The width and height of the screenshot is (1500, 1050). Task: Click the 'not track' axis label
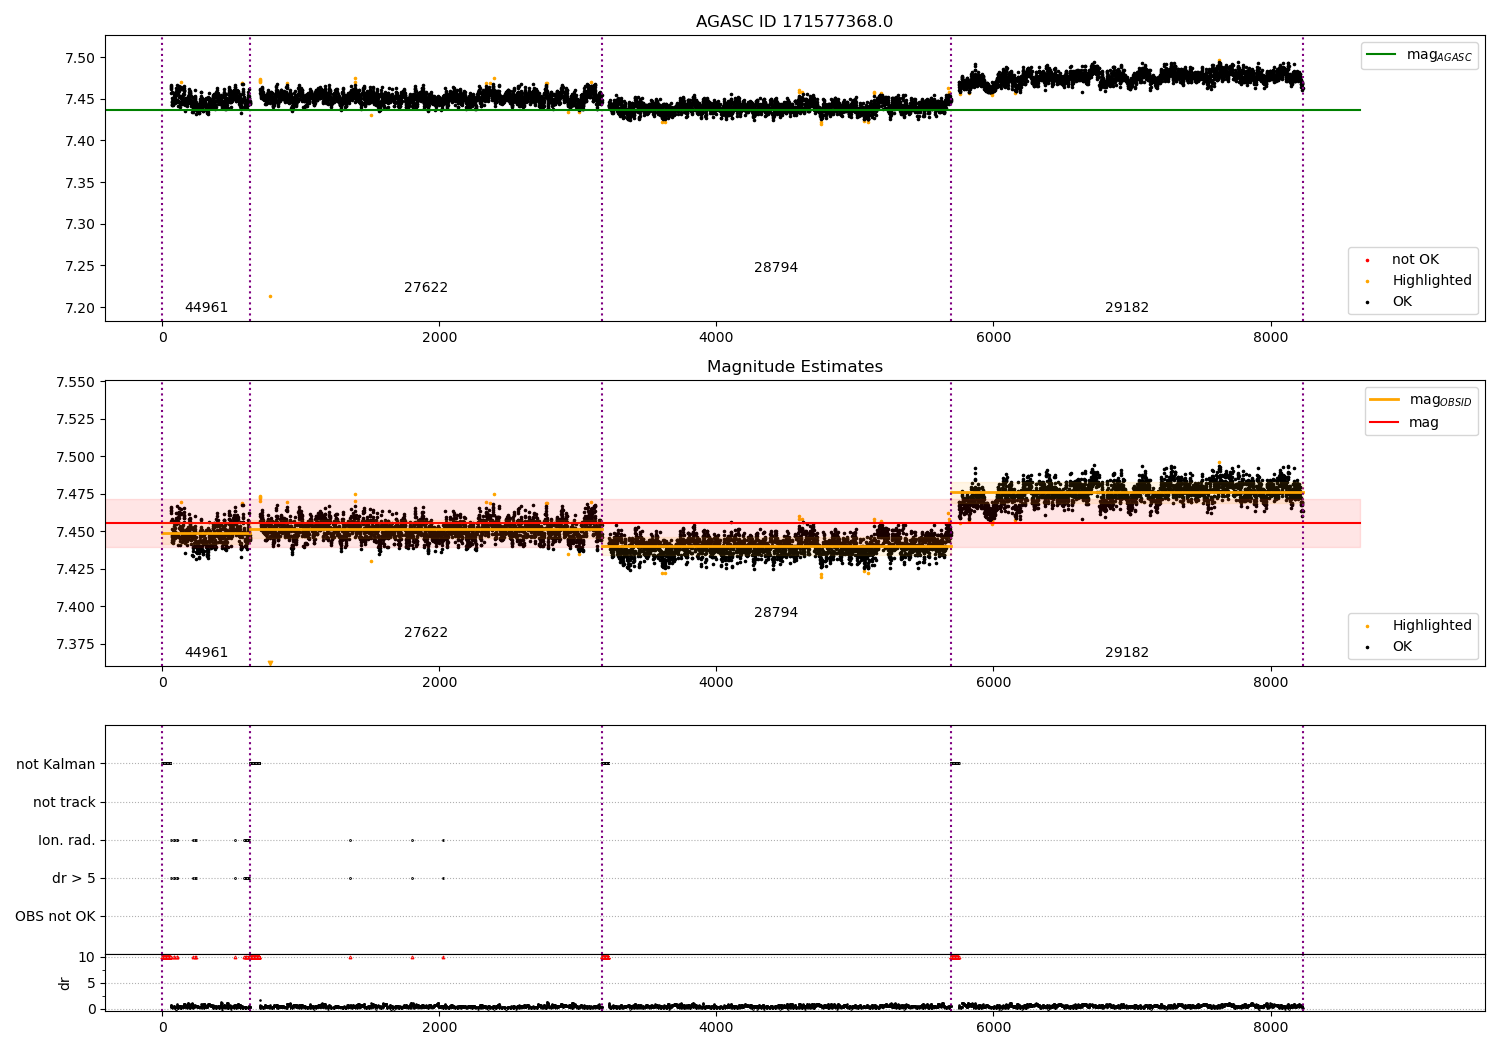click(x=64, y=803)
